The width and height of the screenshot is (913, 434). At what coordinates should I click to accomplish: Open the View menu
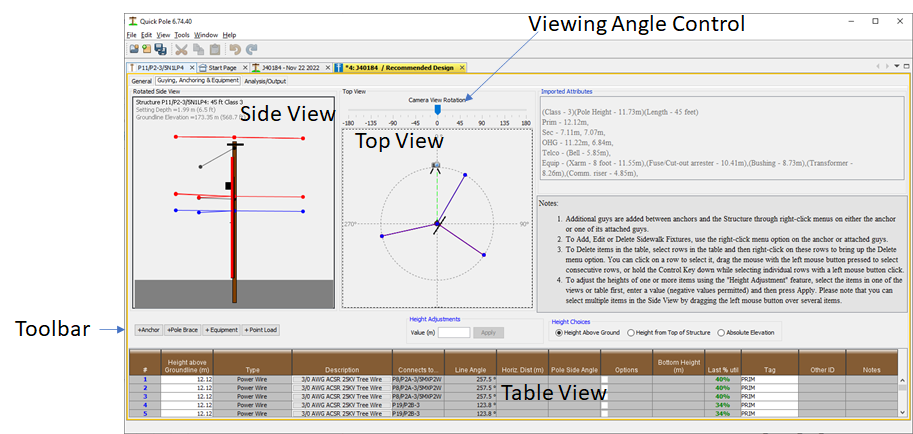pos(163,35)
